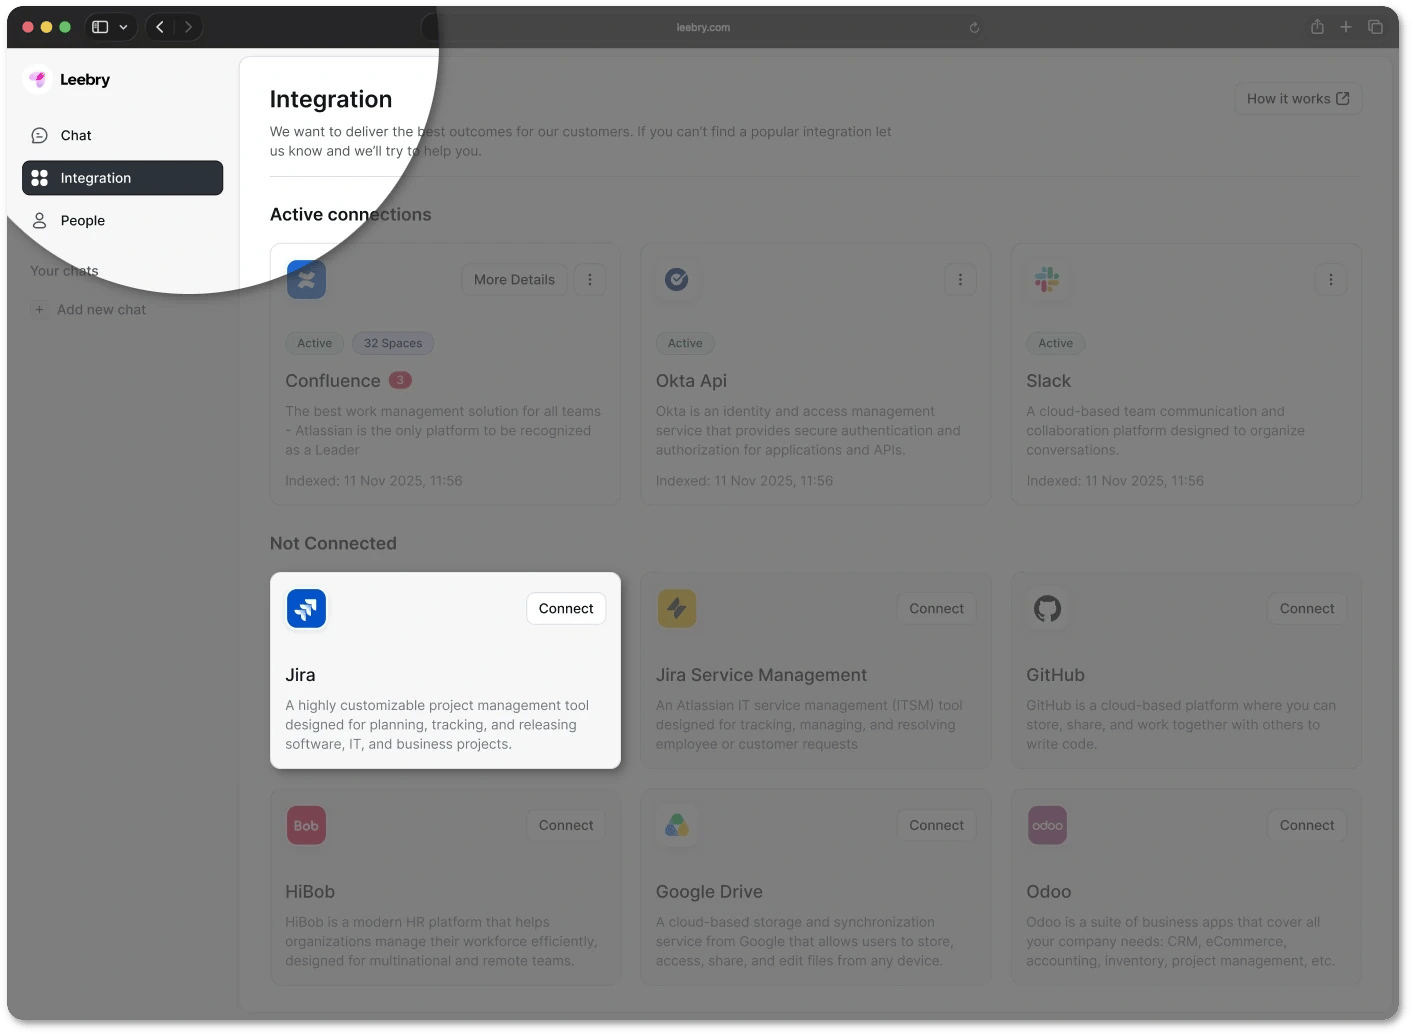Click the 32 Spaces badge
This screenshot has height=1034, width=1412.
click(393, 343)
